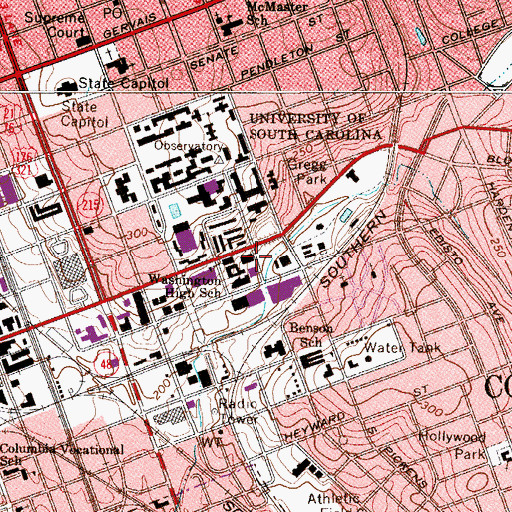Click the route 215 shield marker

point(90,205)
